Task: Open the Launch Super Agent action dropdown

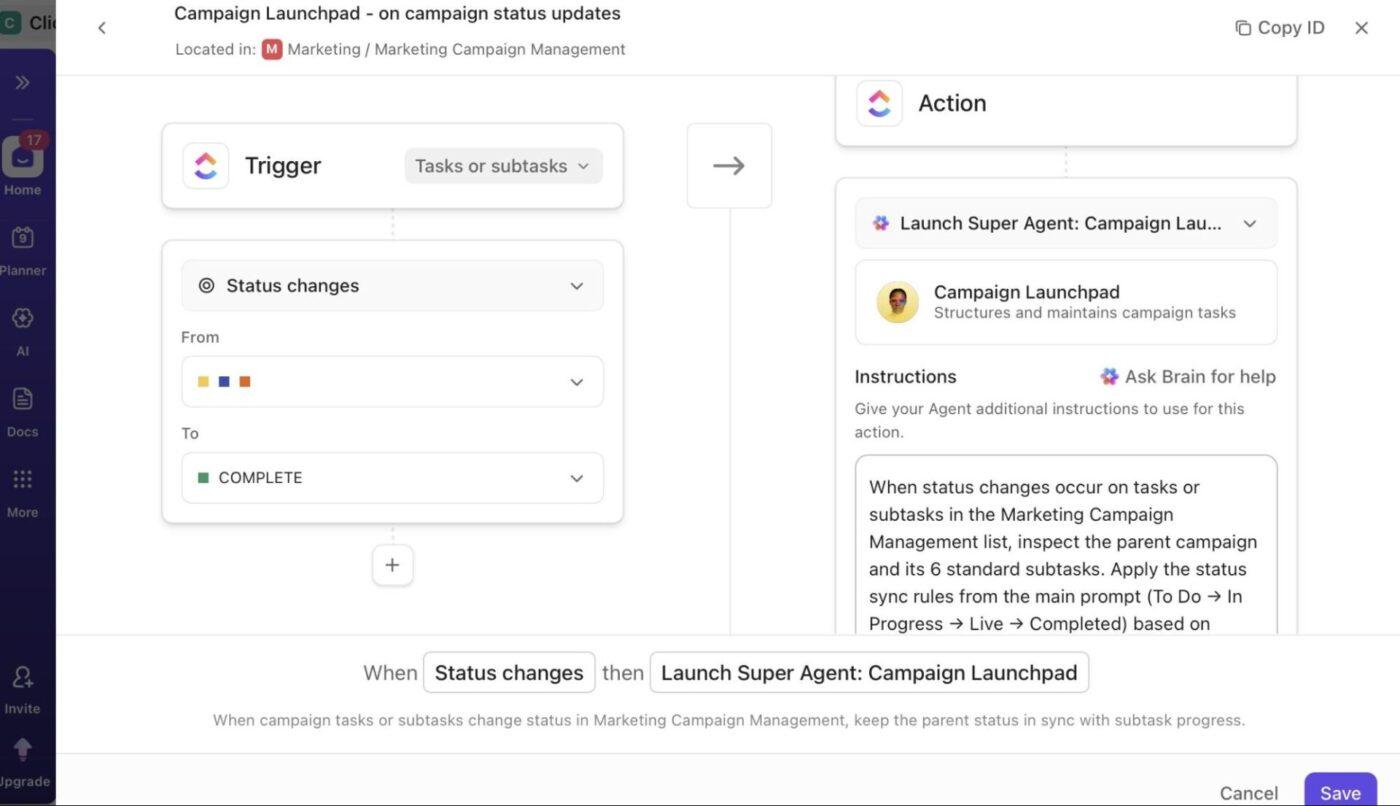Action: [x=1065, y=221]
